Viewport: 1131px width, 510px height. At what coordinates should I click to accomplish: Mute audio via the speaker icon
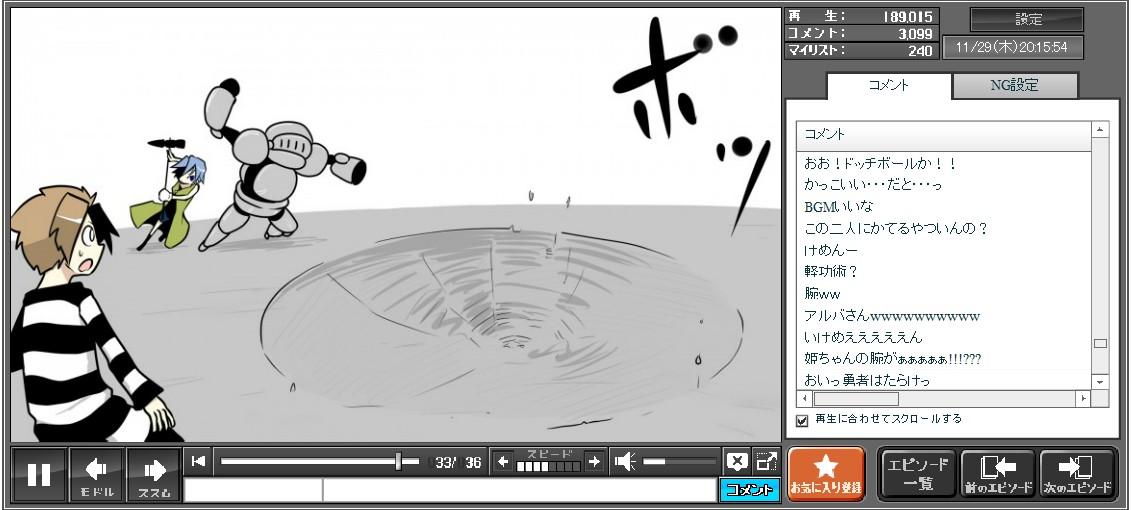coord(625,461)
